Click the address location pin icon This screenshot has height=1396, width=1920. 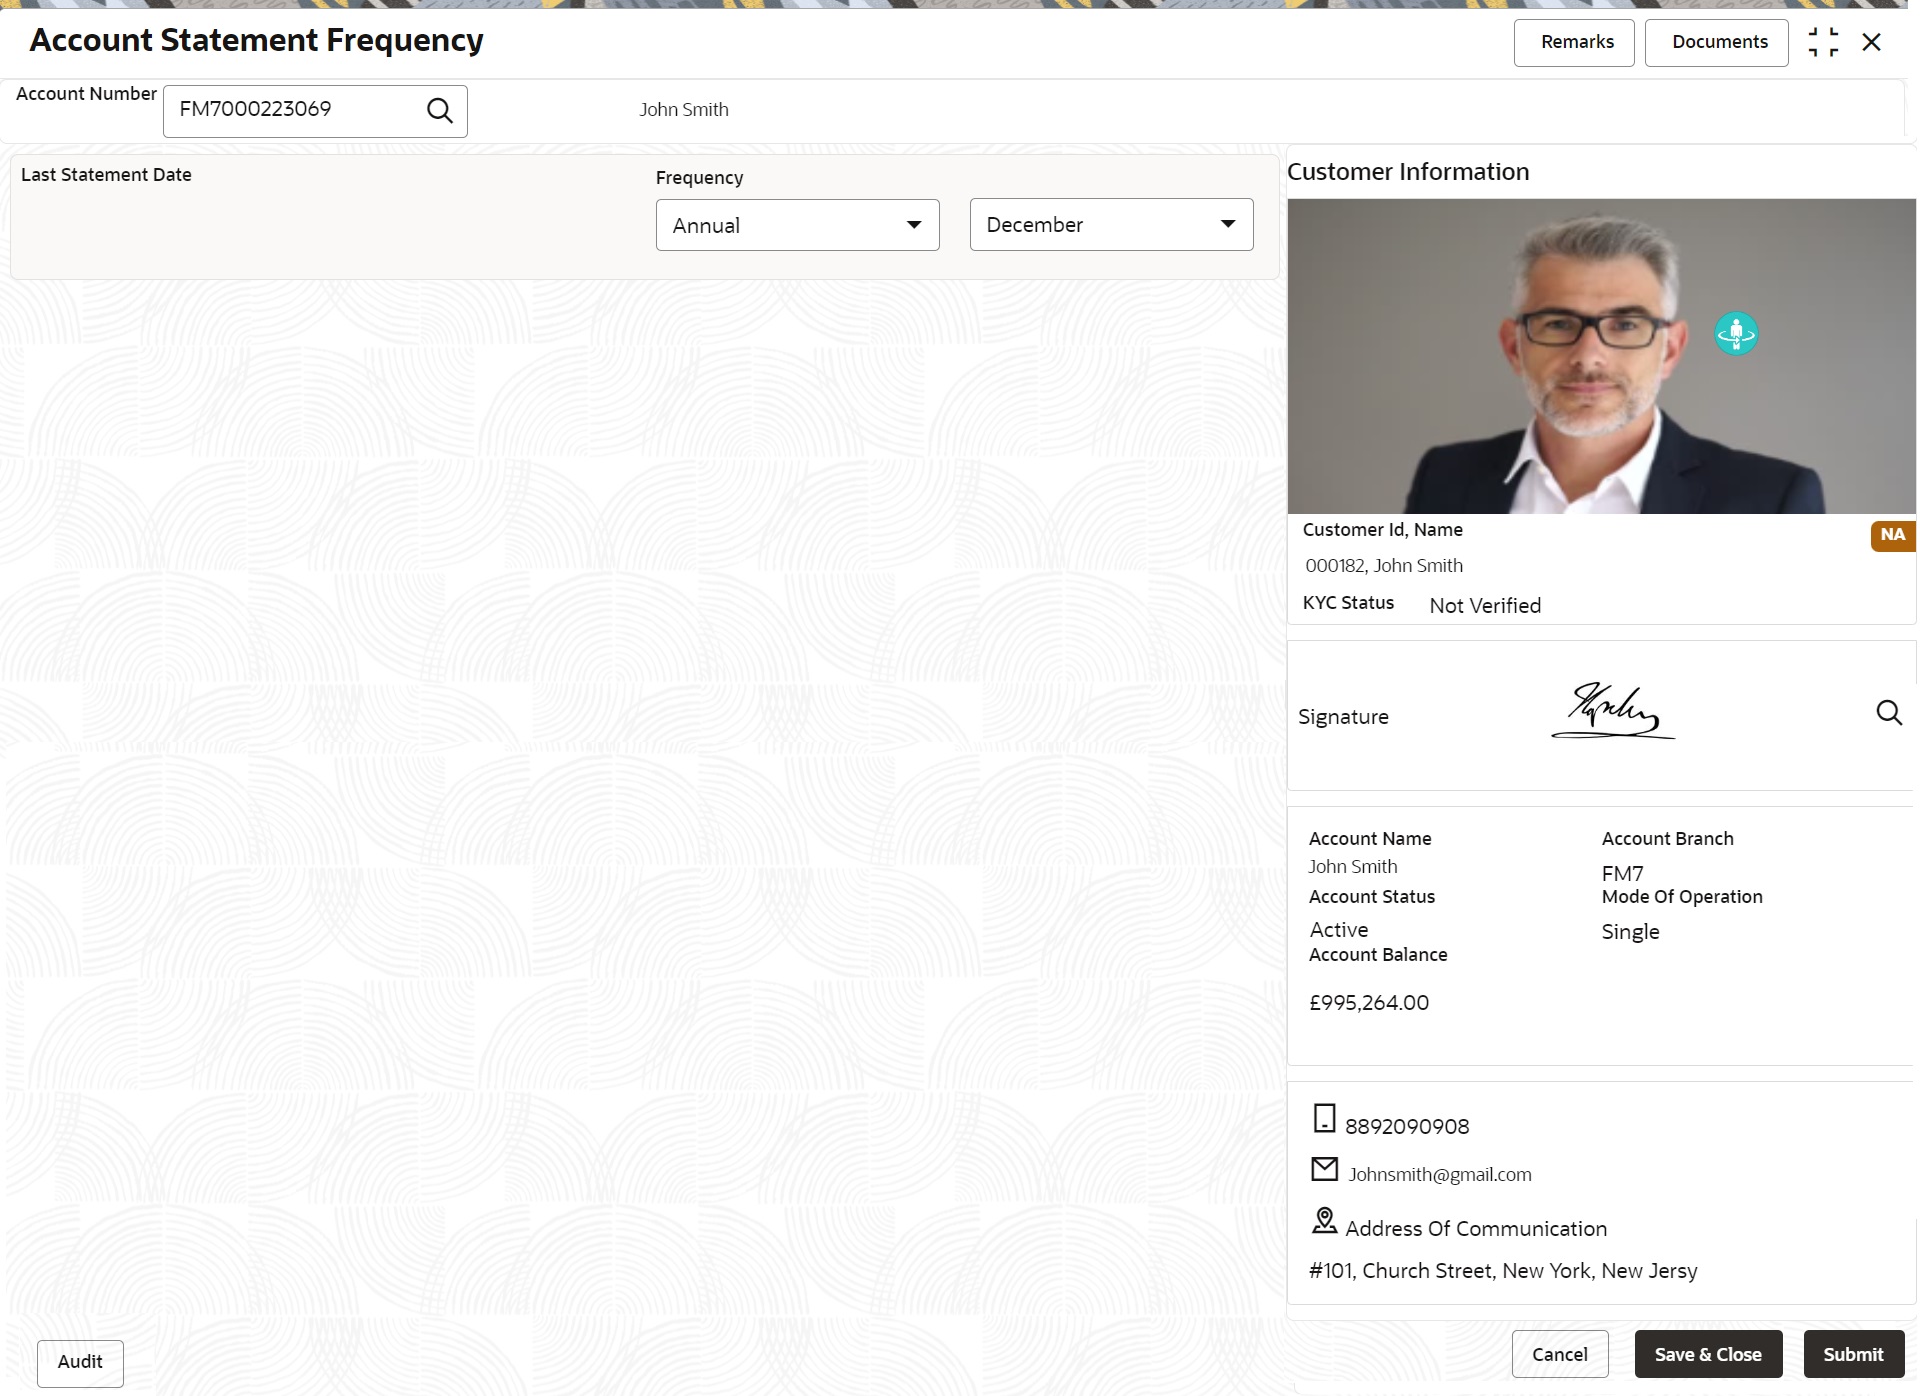point(1324,1221)
